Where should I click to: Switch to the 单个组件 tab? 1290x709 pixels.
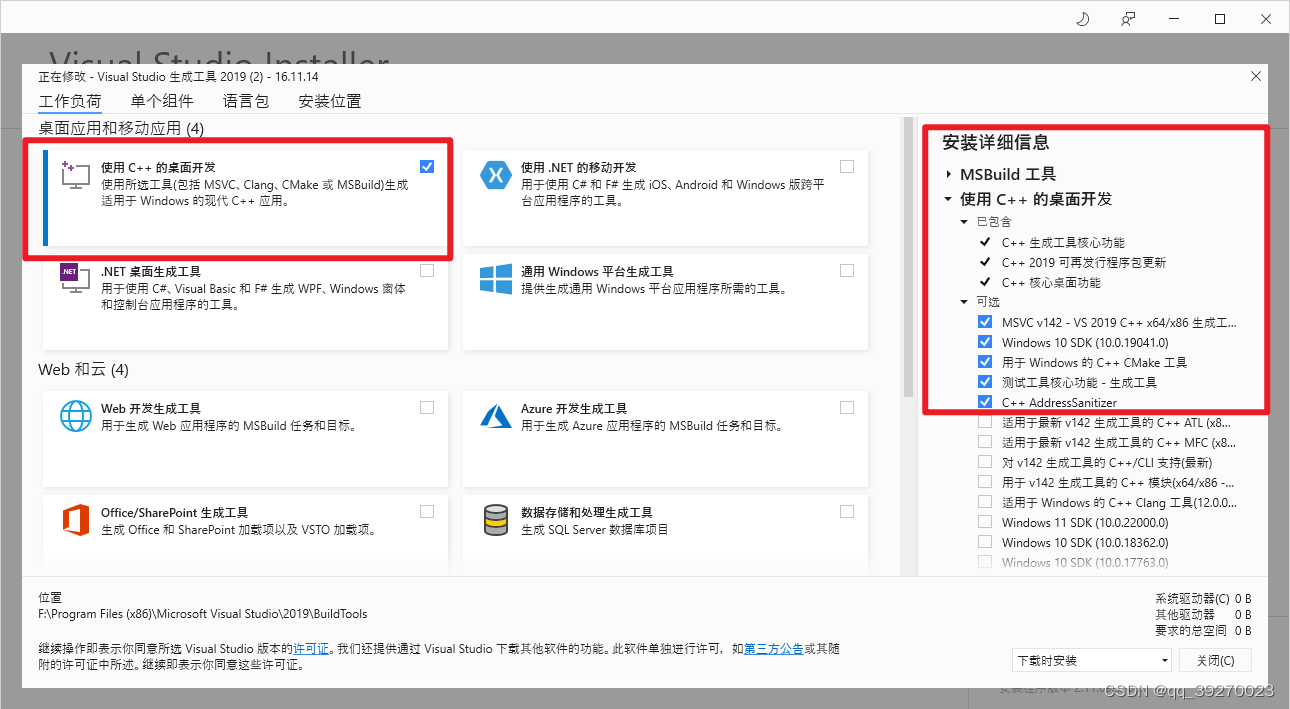[162, 101]
